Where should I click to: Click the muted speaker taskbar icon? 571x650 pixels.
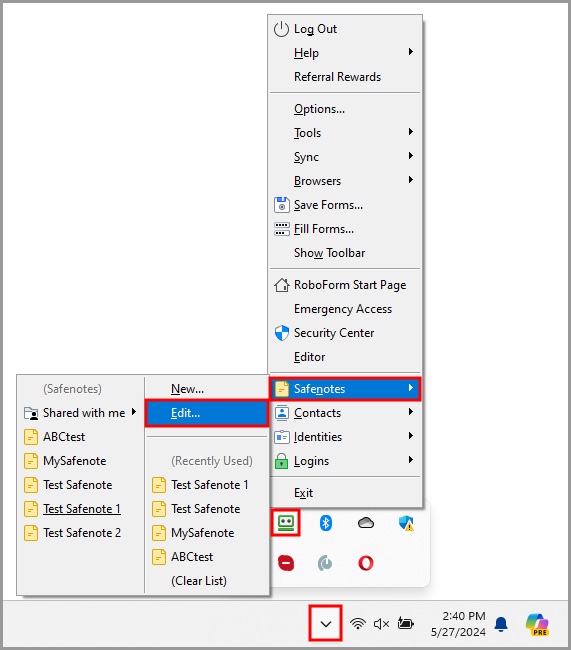(x=381, y=623)
